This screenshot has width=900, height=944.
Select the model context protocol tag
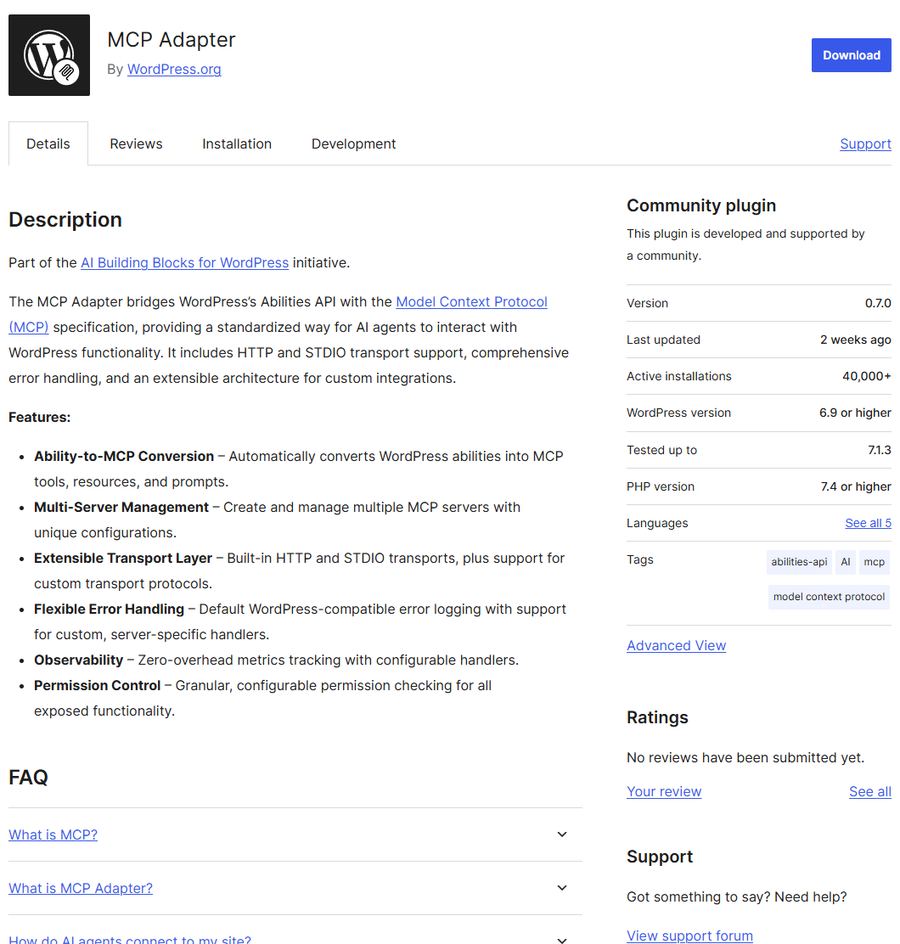828,597
